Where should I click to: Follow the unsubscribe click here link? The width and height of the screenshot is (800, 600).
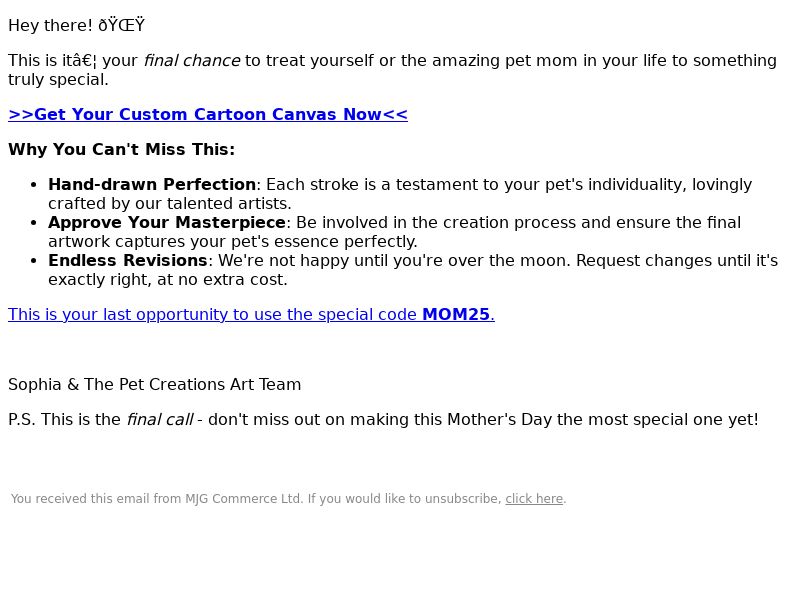pyautogui.click(x=534, y=498)
